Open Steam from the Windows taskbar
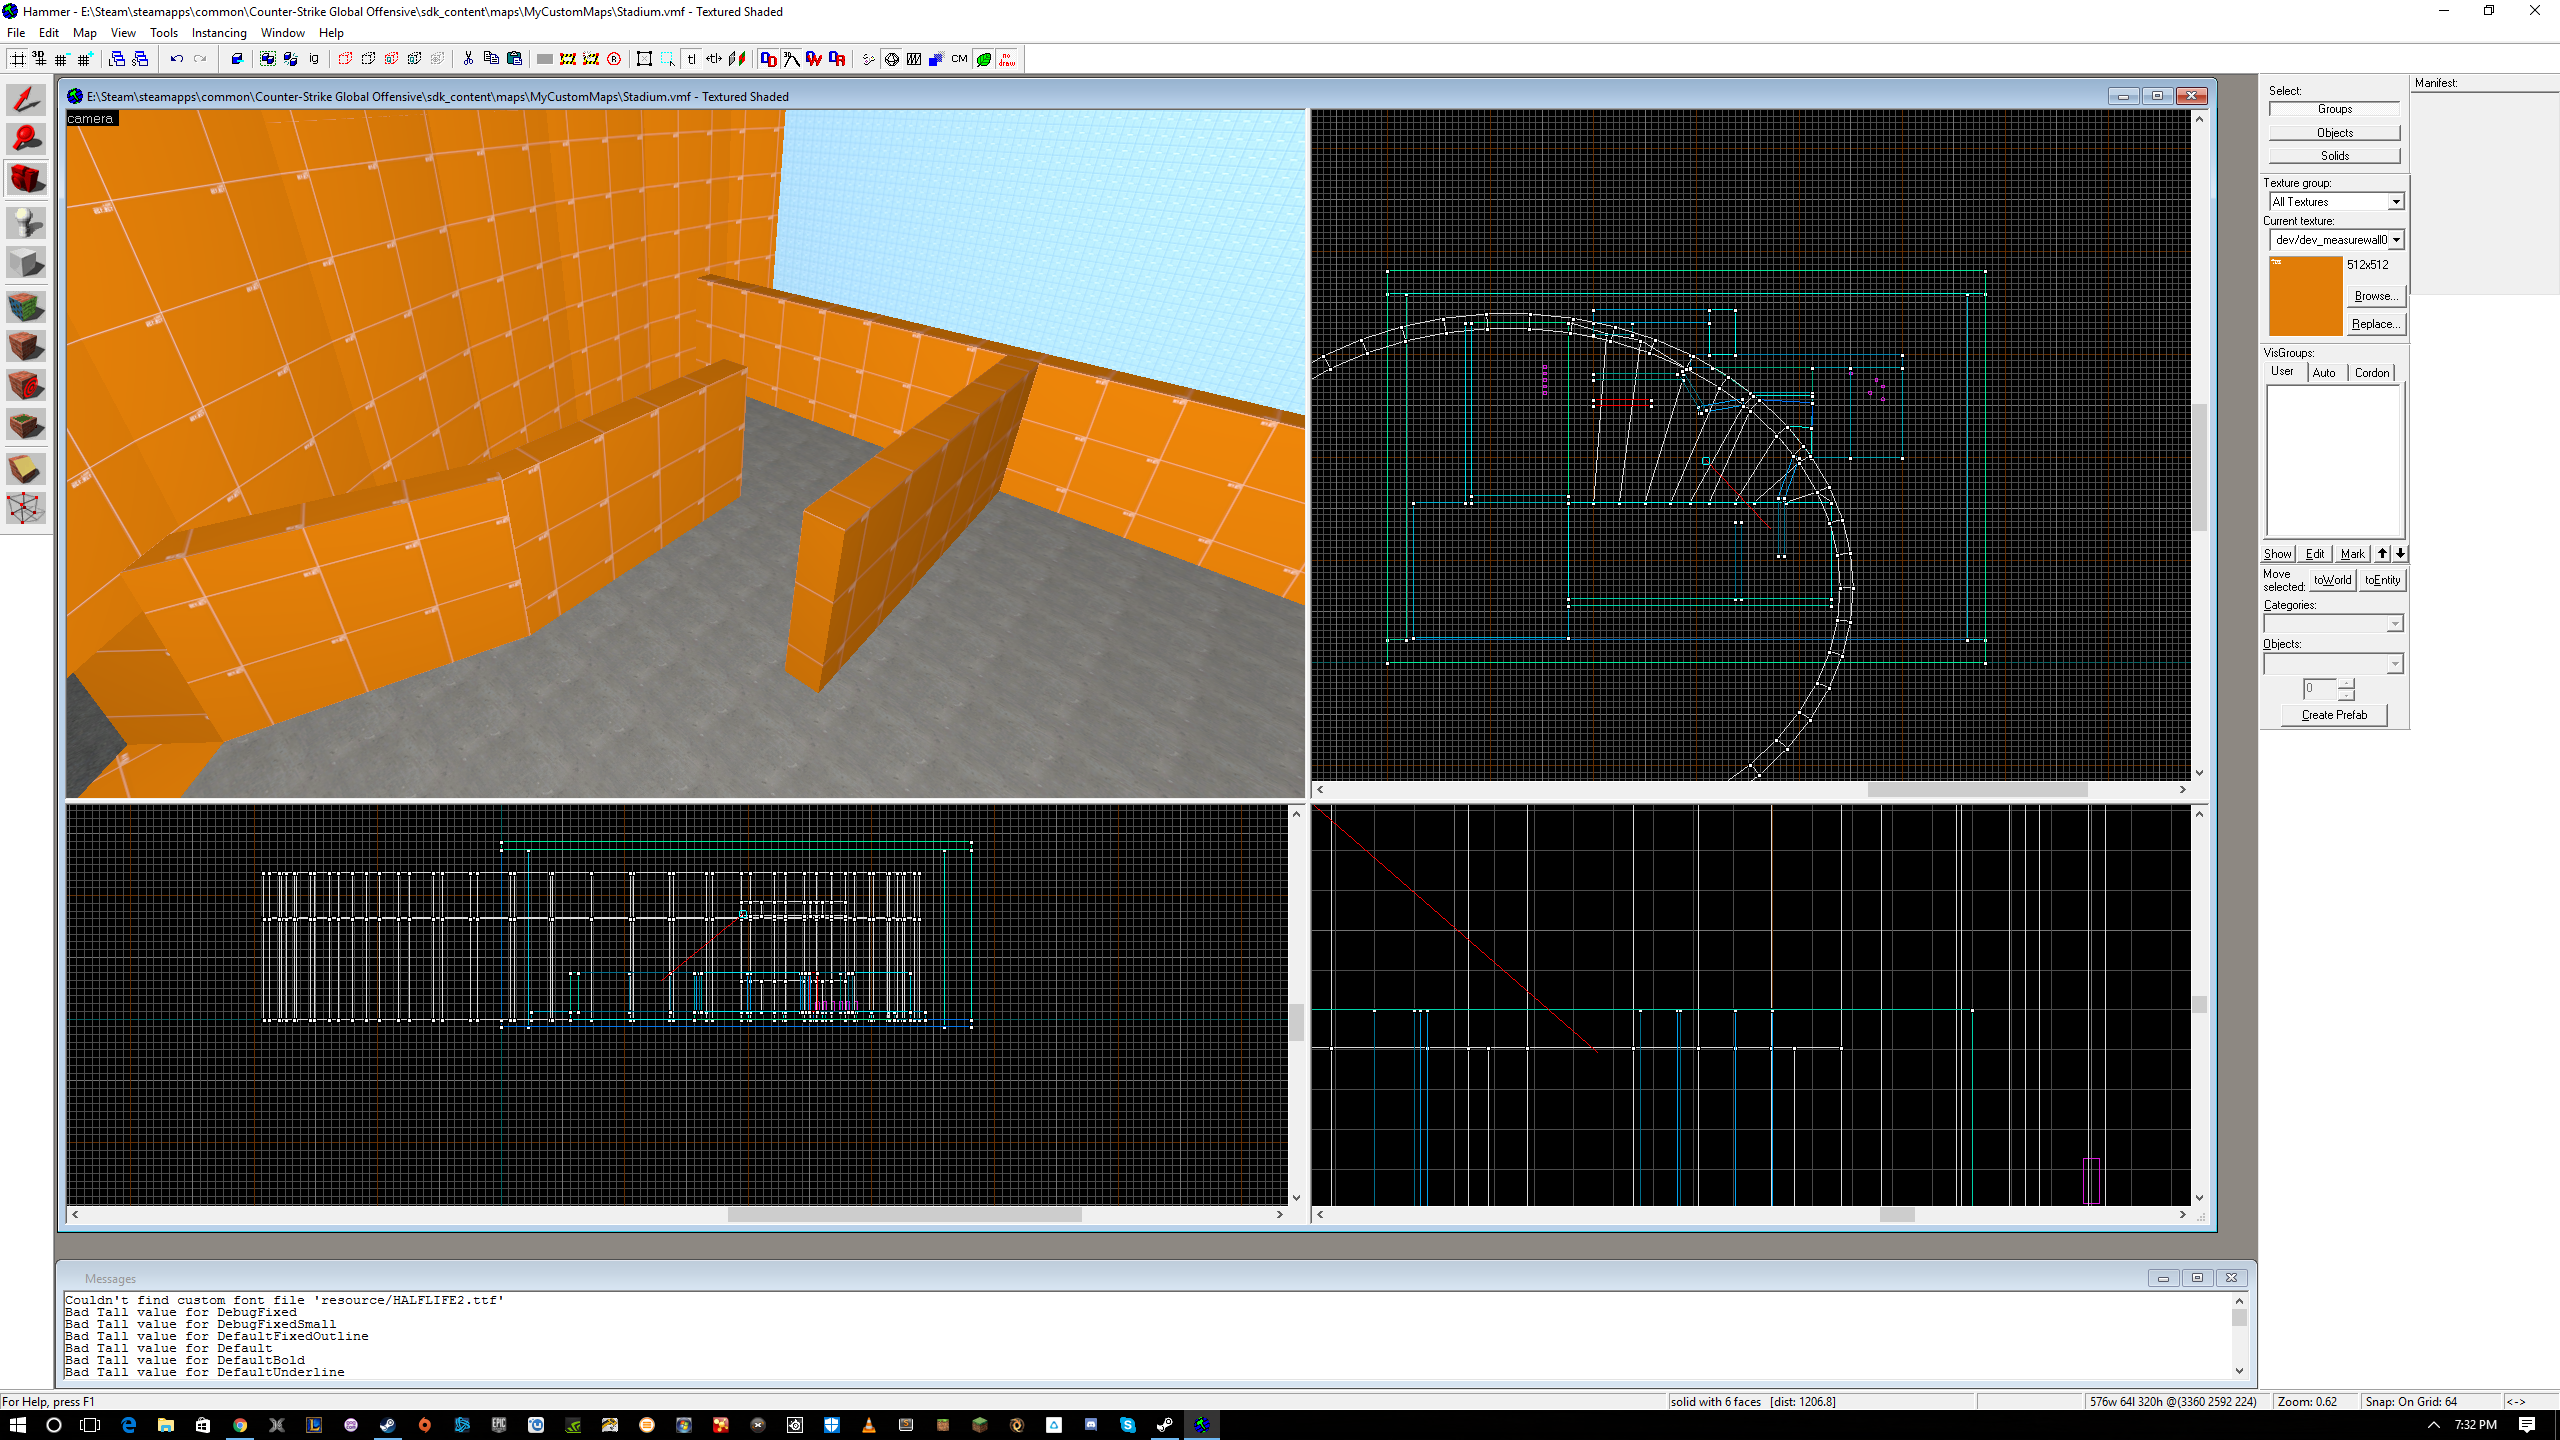 pyautogui.click(x=387, y=1425)
